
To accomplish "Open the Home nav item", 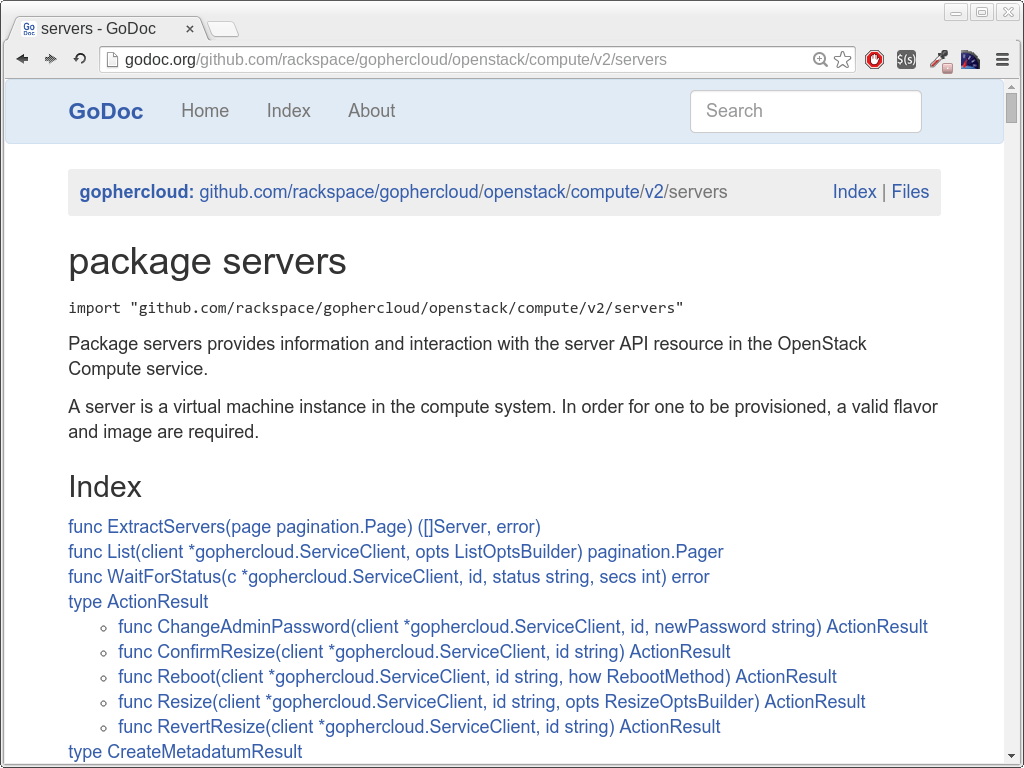I will point(205,110).
